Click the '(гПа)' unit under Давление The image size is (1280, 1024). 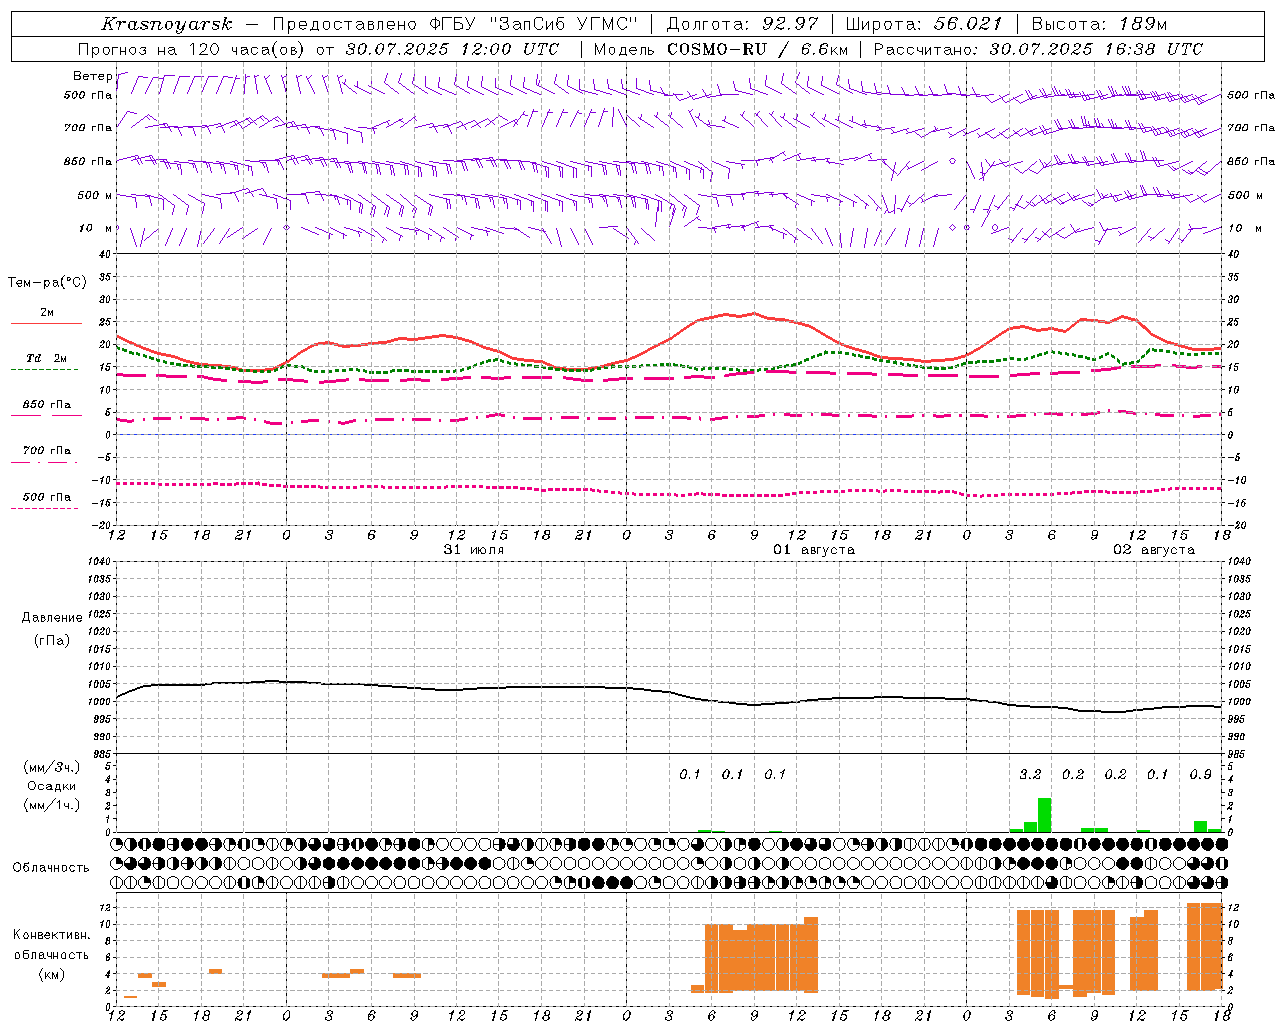52,641
